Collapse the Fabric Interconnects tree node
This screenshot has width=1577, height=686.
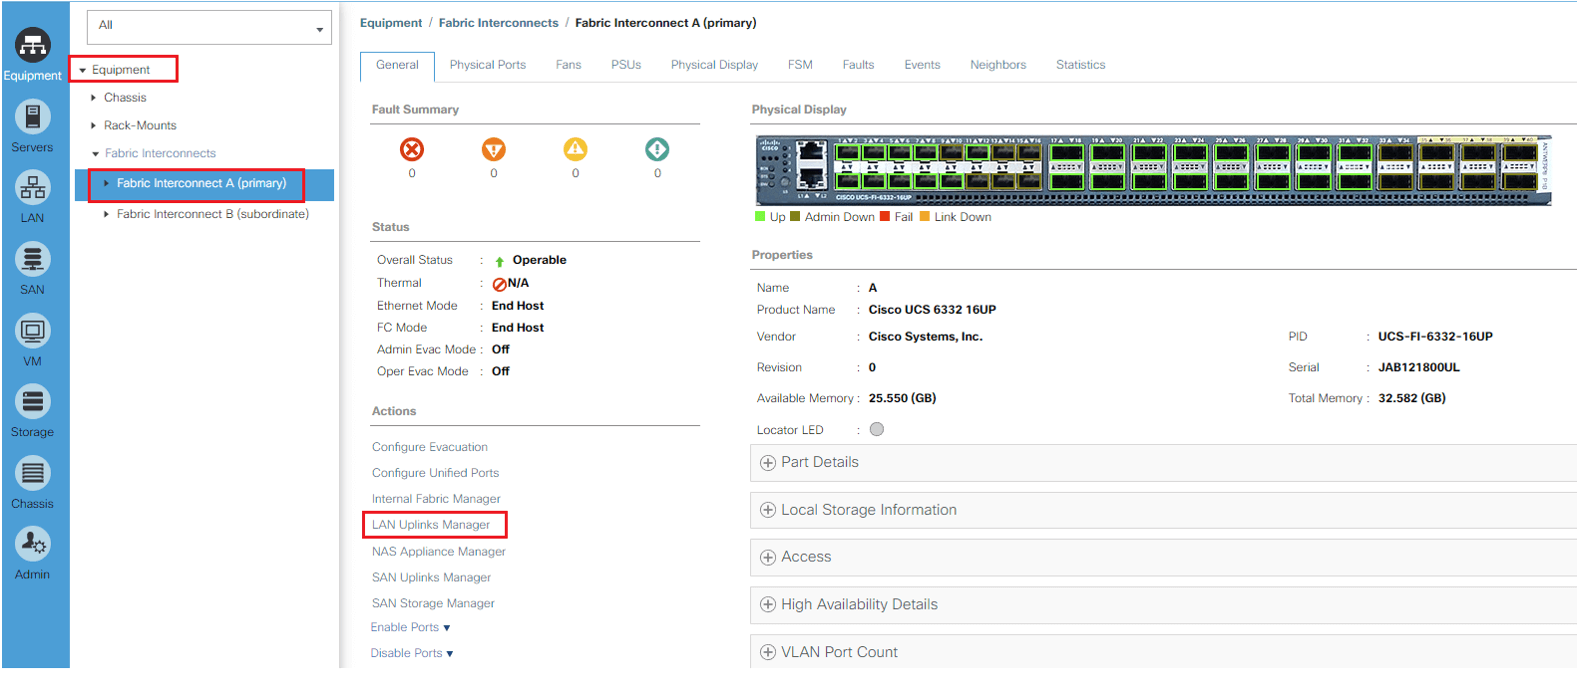click(96, 154)
